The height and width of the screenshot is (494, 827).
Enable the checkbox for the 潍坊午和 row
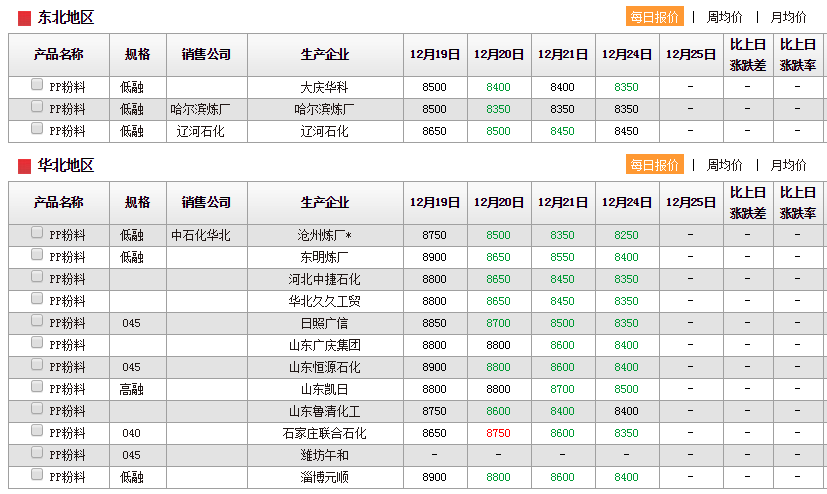pos(37,452)
